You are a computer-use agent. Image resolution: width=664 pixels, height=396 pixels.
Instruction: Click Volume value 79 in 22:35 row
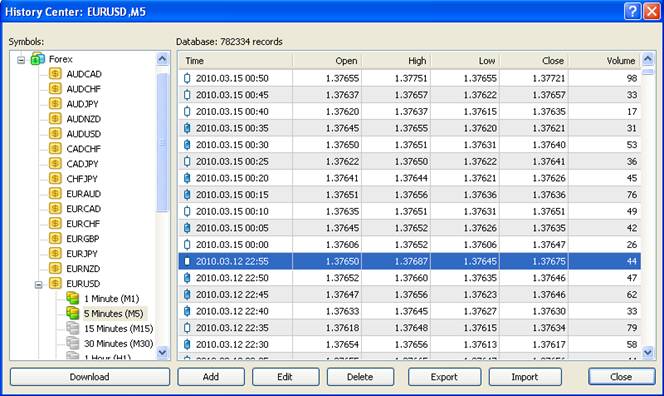[632, 328]
